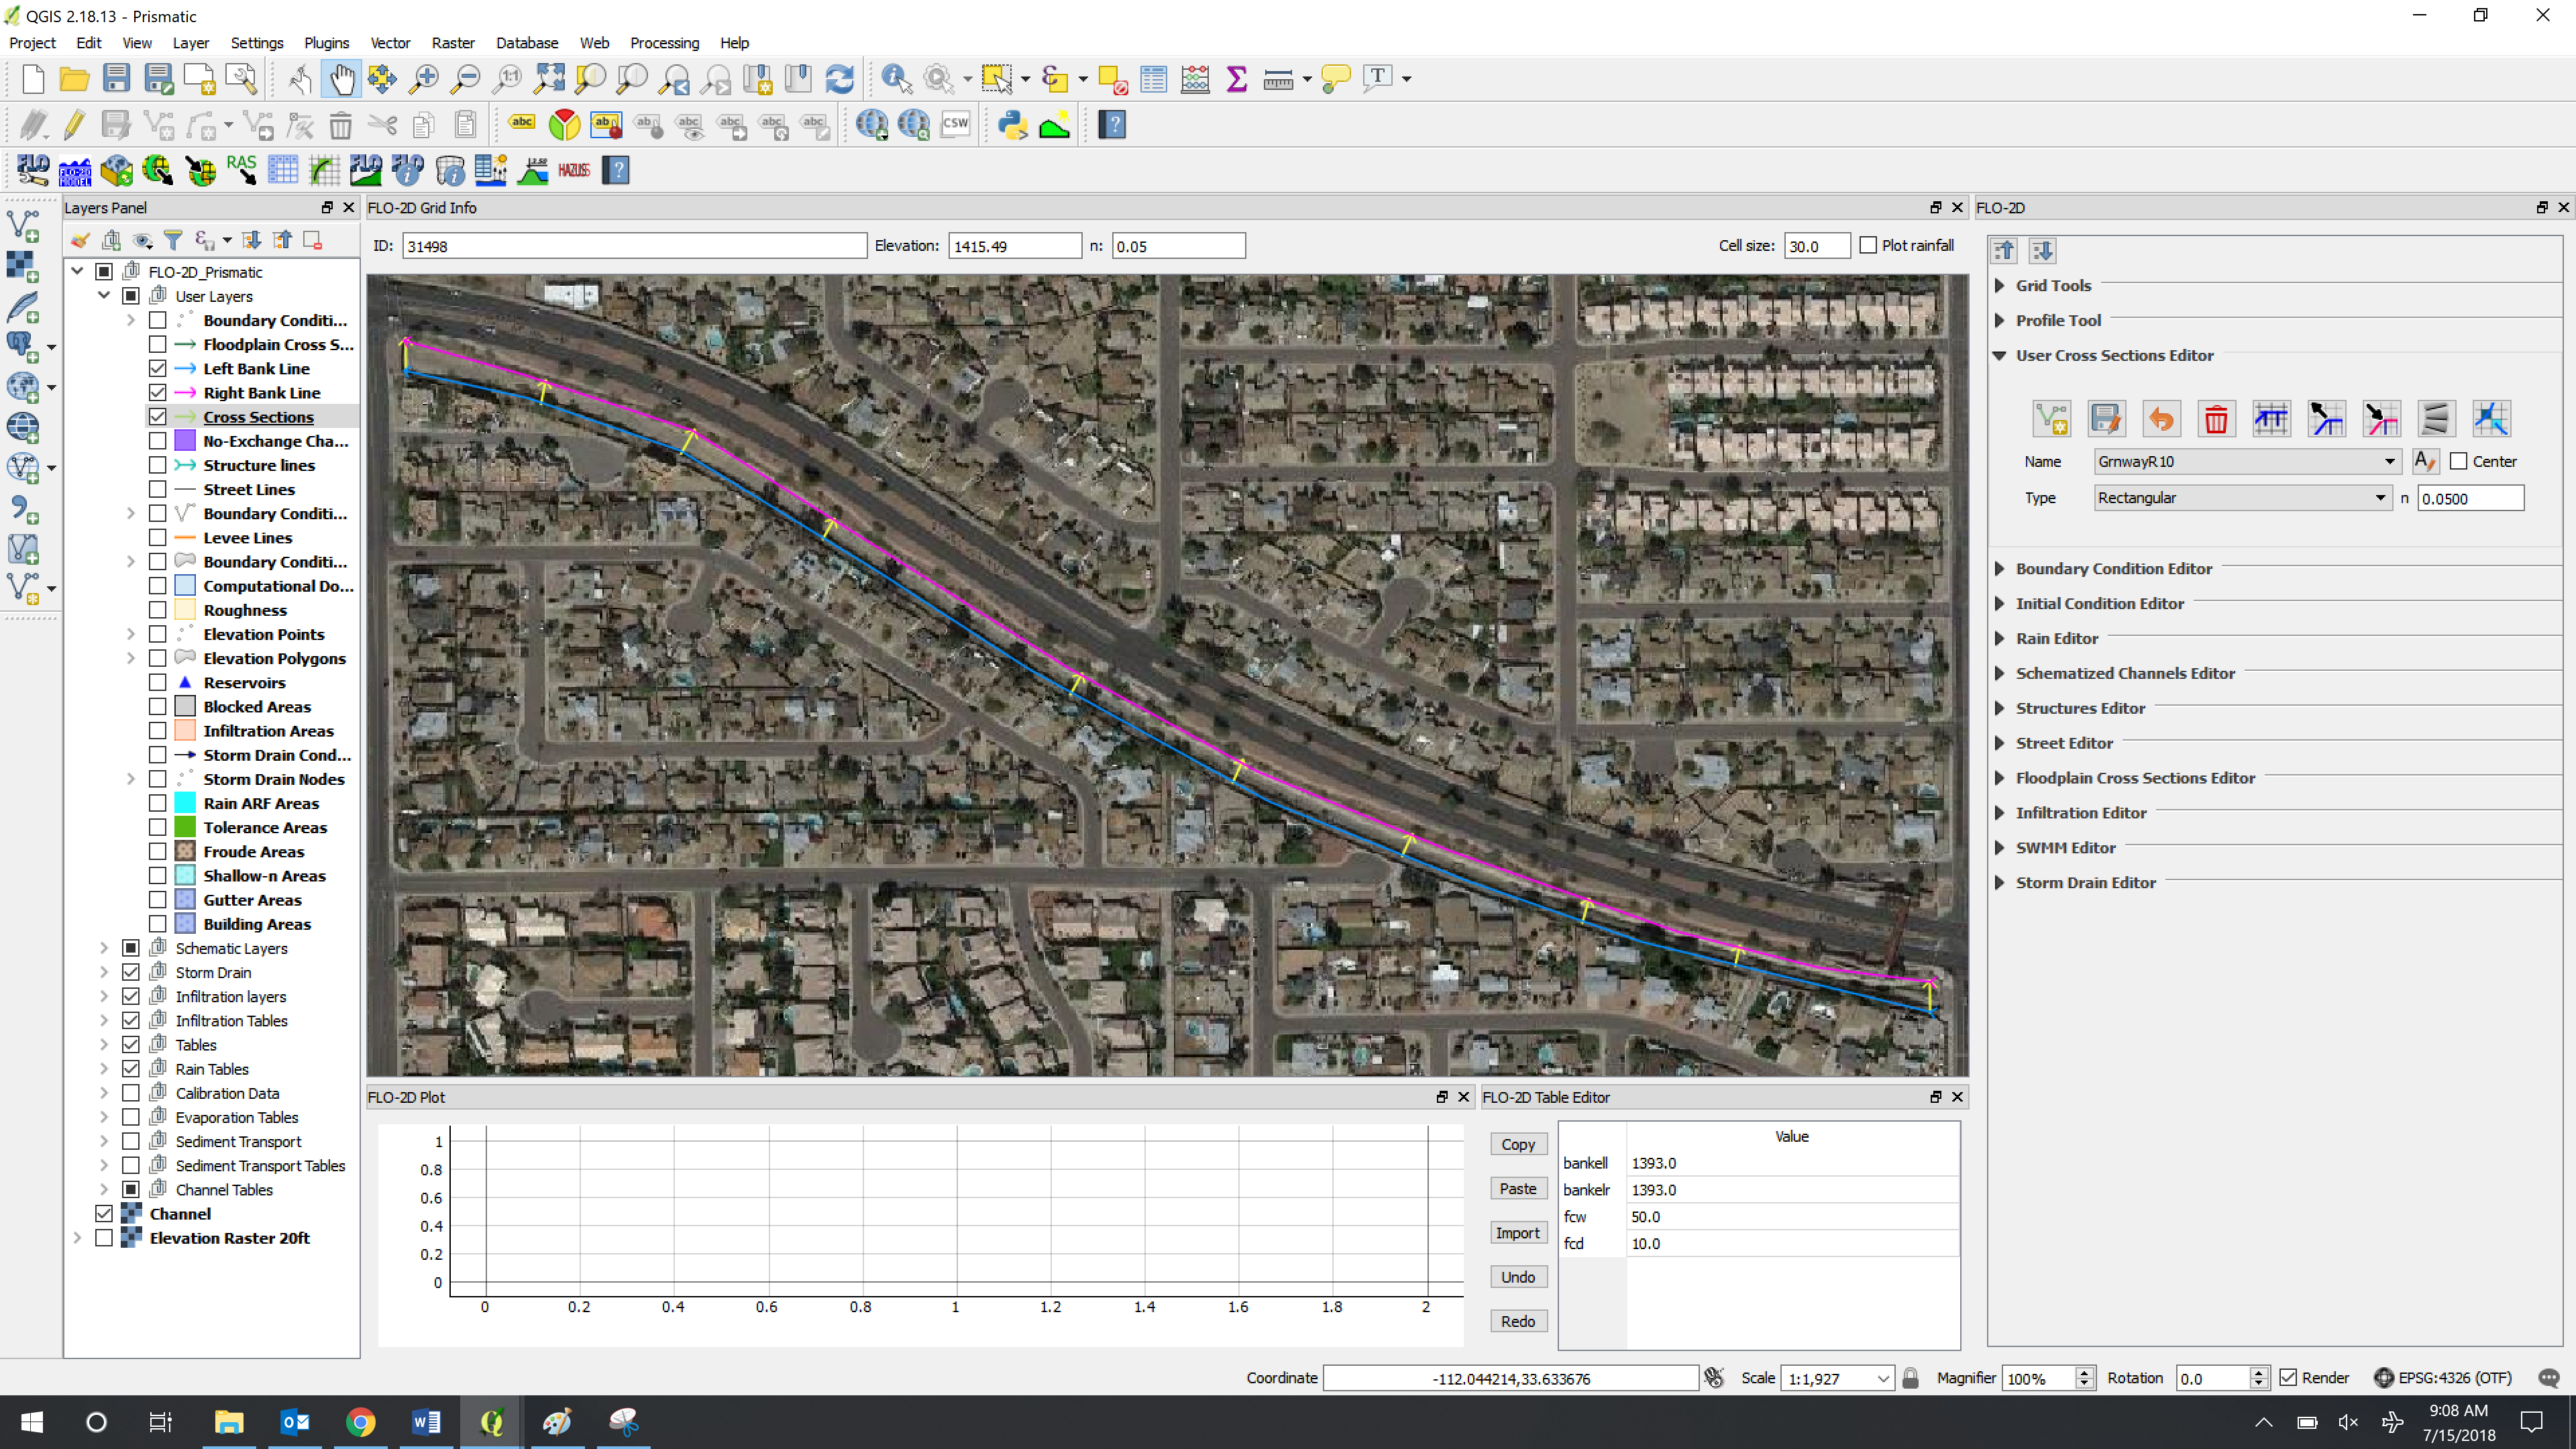
Task: Click the orange revert changes arrow icon
Action: (x=2160, y=419)
